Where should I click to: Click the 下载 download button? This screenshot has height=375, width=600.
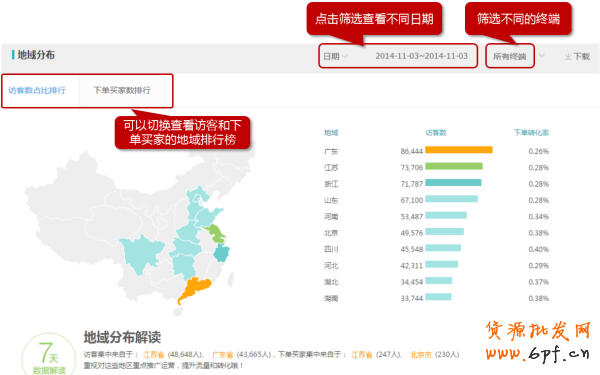[x=577, y=57]
